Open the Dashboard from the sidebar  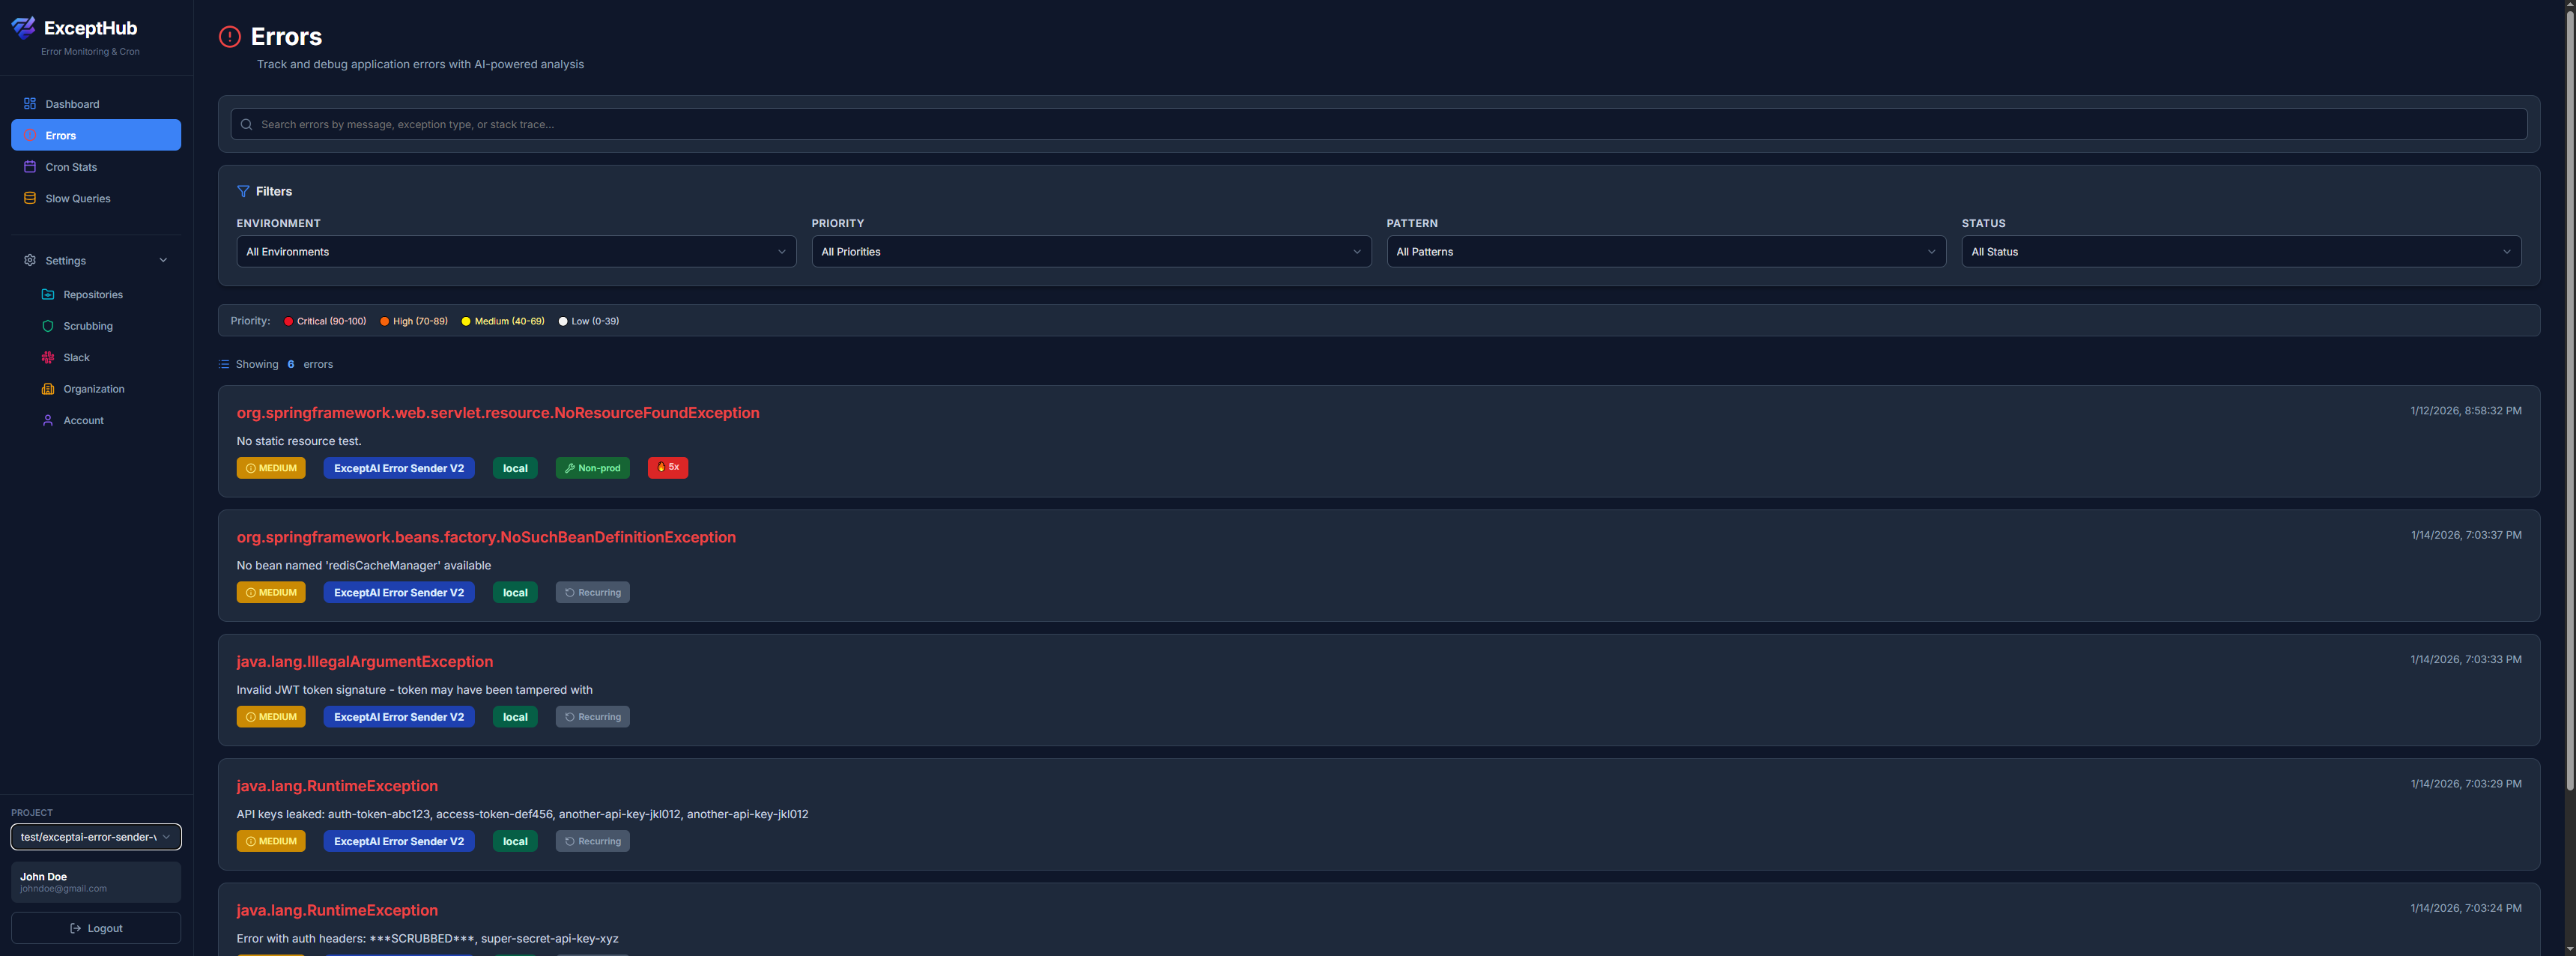(72, 103)
